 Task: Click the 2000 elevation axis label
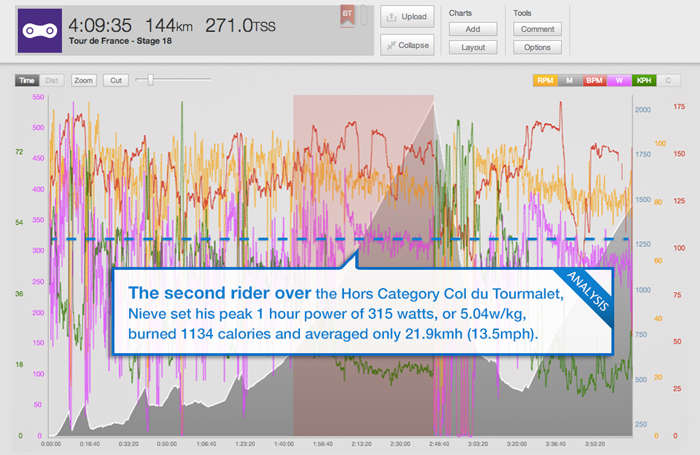tap(643, 110)
